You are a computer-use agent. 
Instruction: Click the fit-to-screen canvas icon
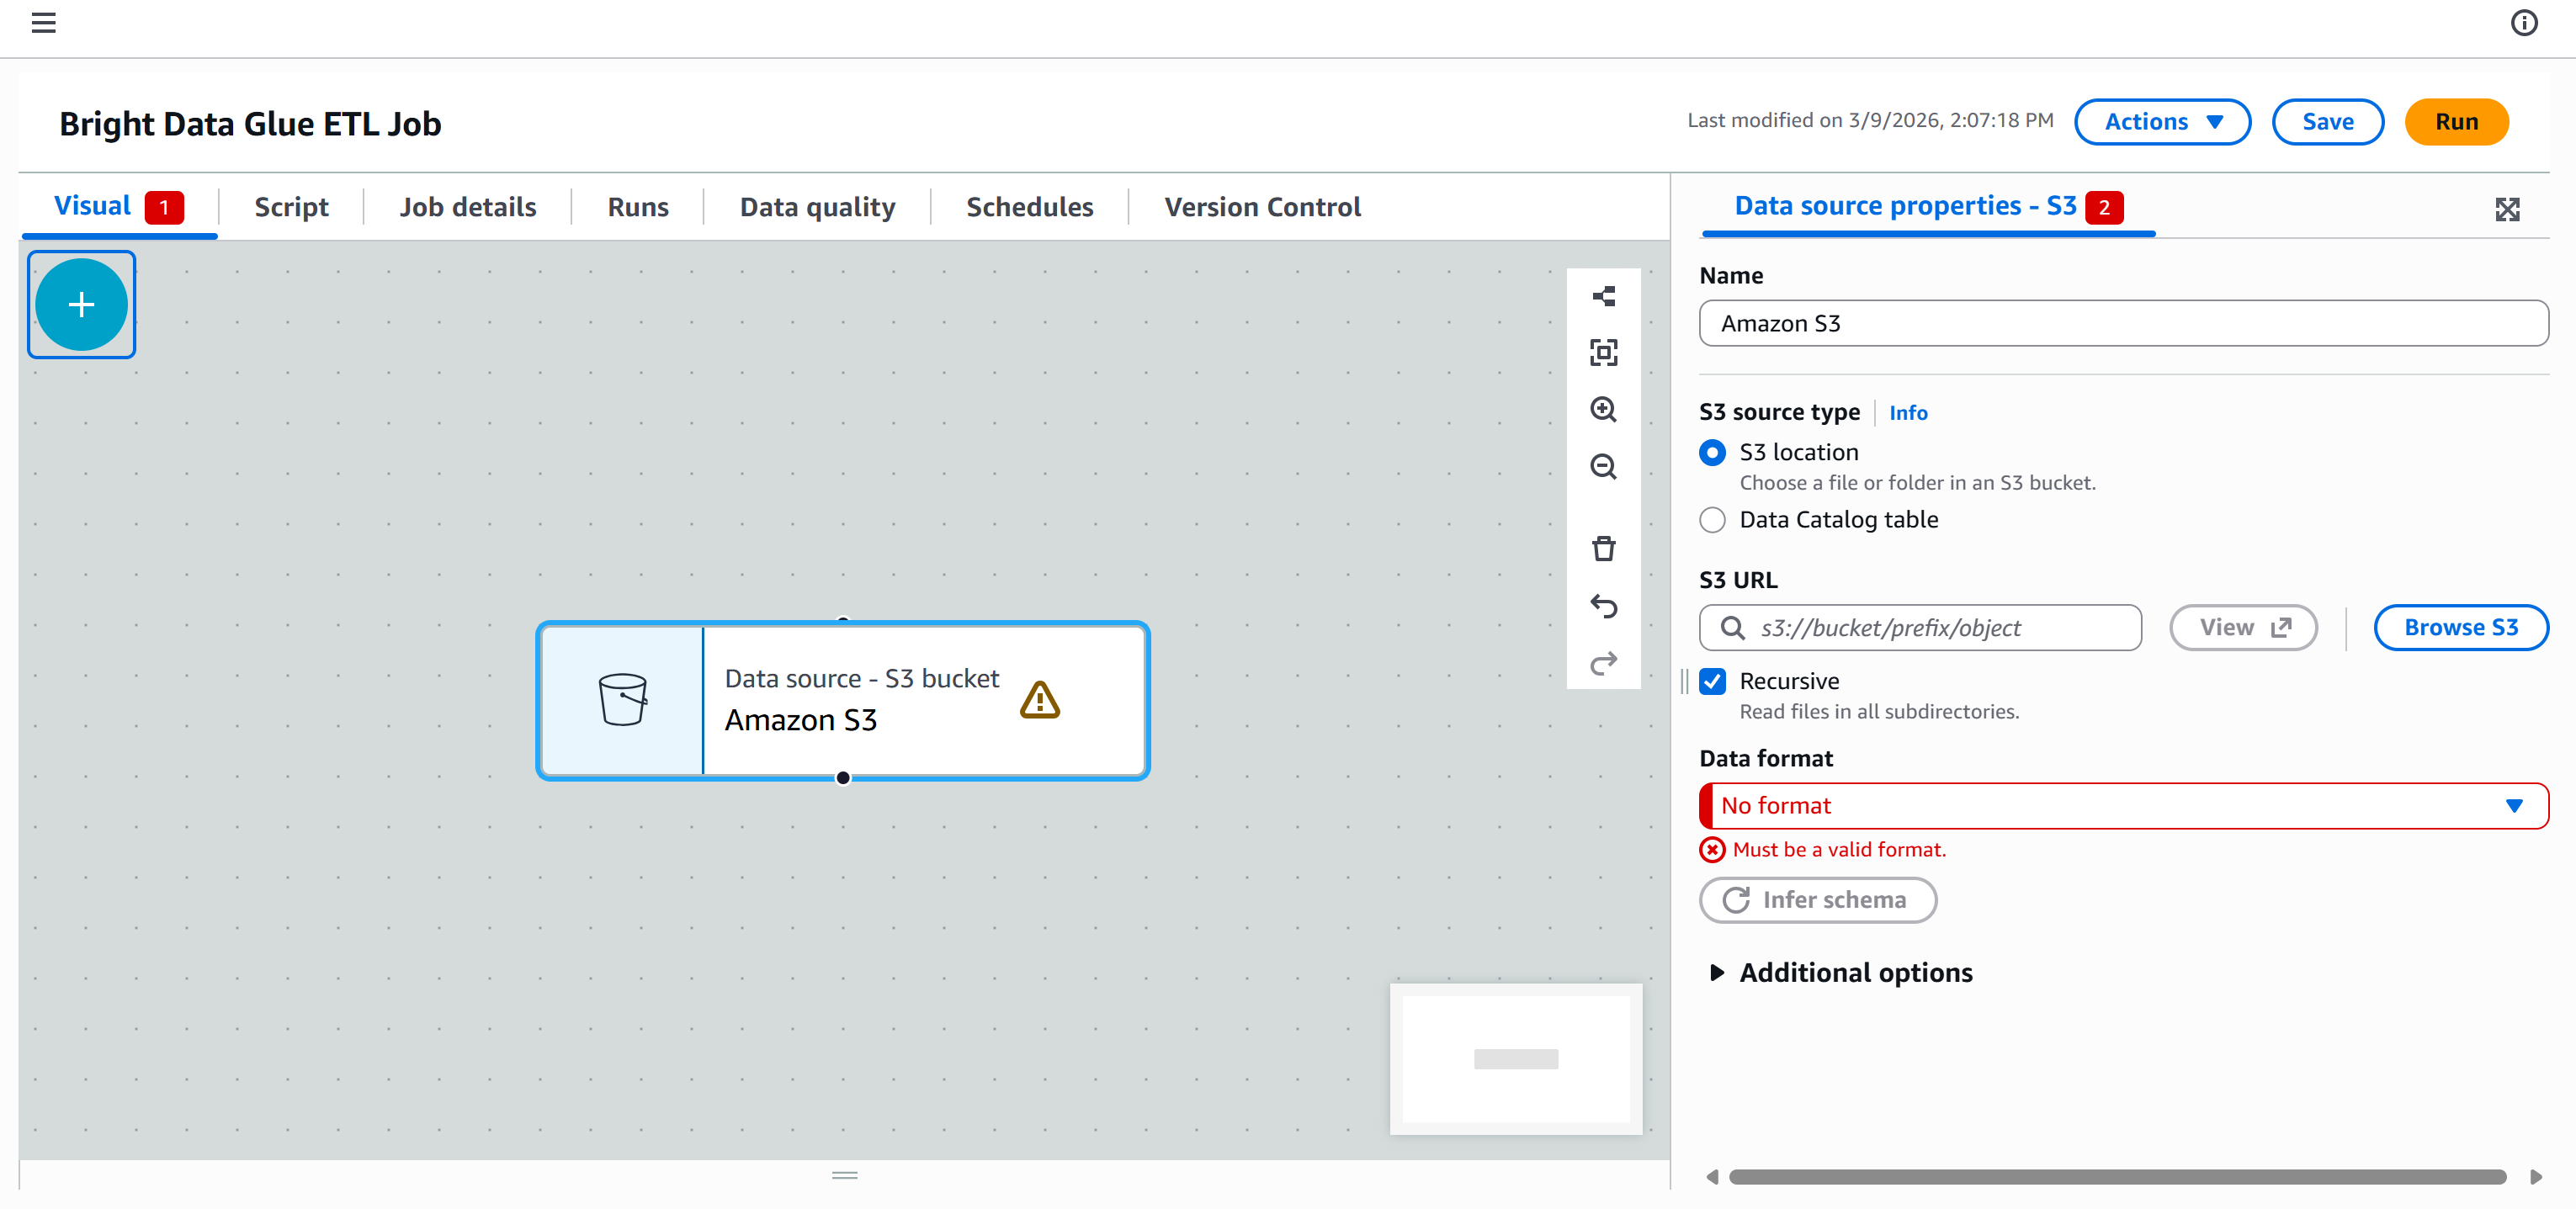point(1604,353)
